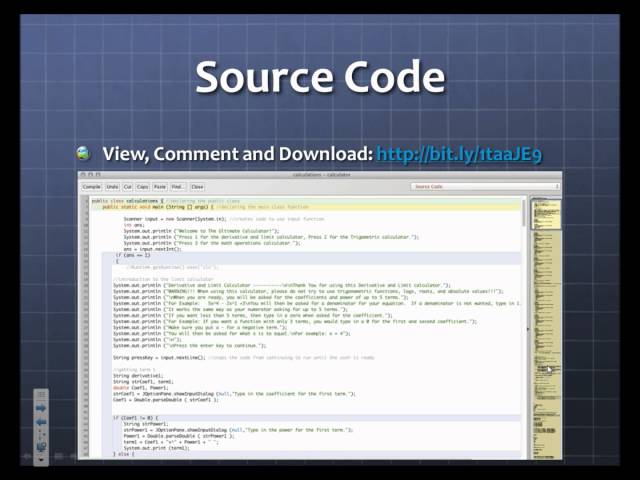640x480 pixels.
Task: Click the globe bullet icon beside View, Comment
Action: click(83, 153)
